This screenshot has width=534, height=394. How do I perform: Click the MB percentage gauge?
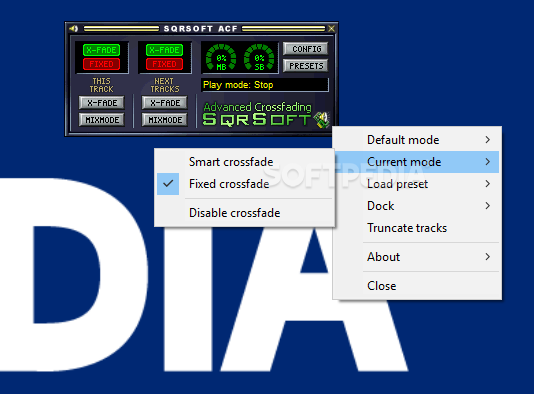[221, 58]
